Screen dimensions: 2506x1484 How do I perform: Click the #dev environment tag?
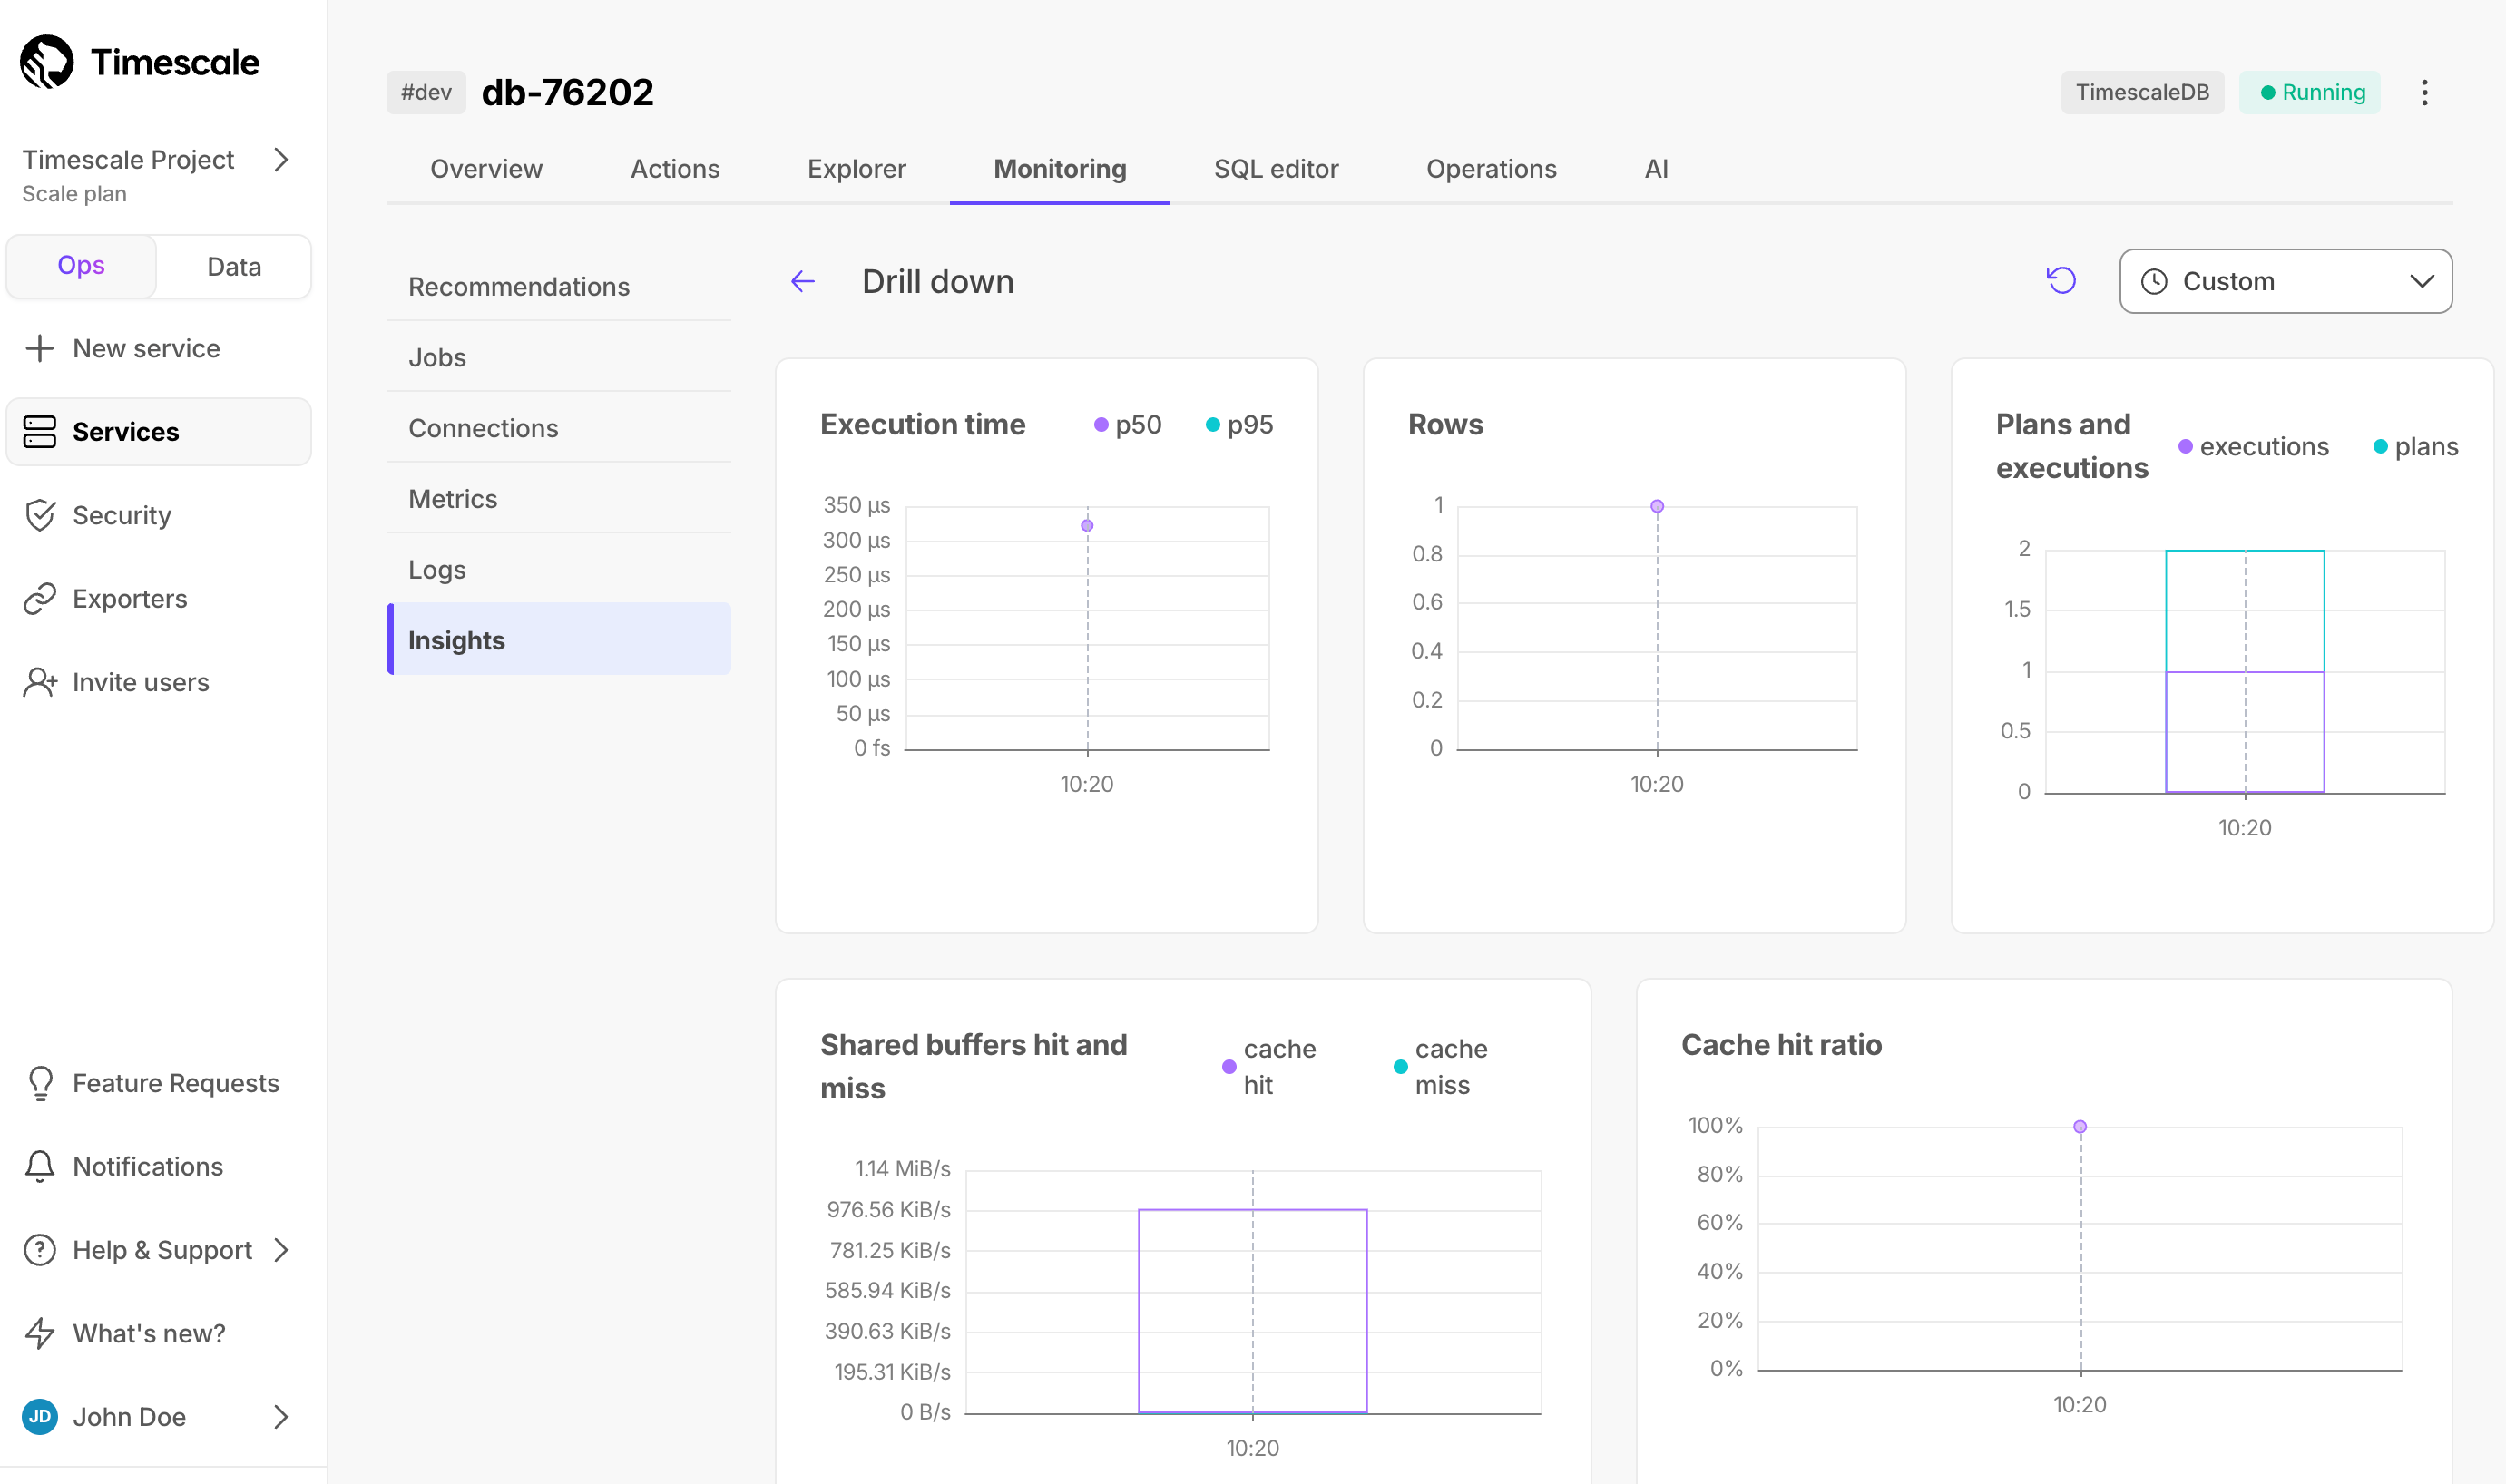click(x=426, y=93)
